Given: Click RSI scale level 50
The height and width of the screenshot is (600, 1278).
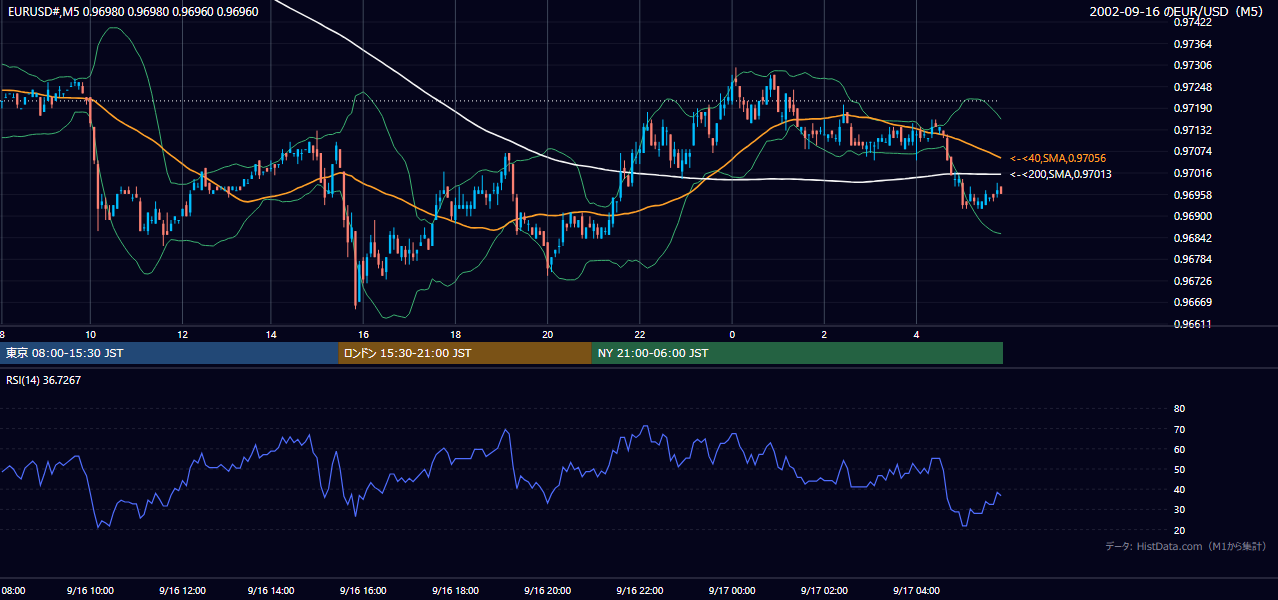Looking at the screenshot, I should point(1179,469).
